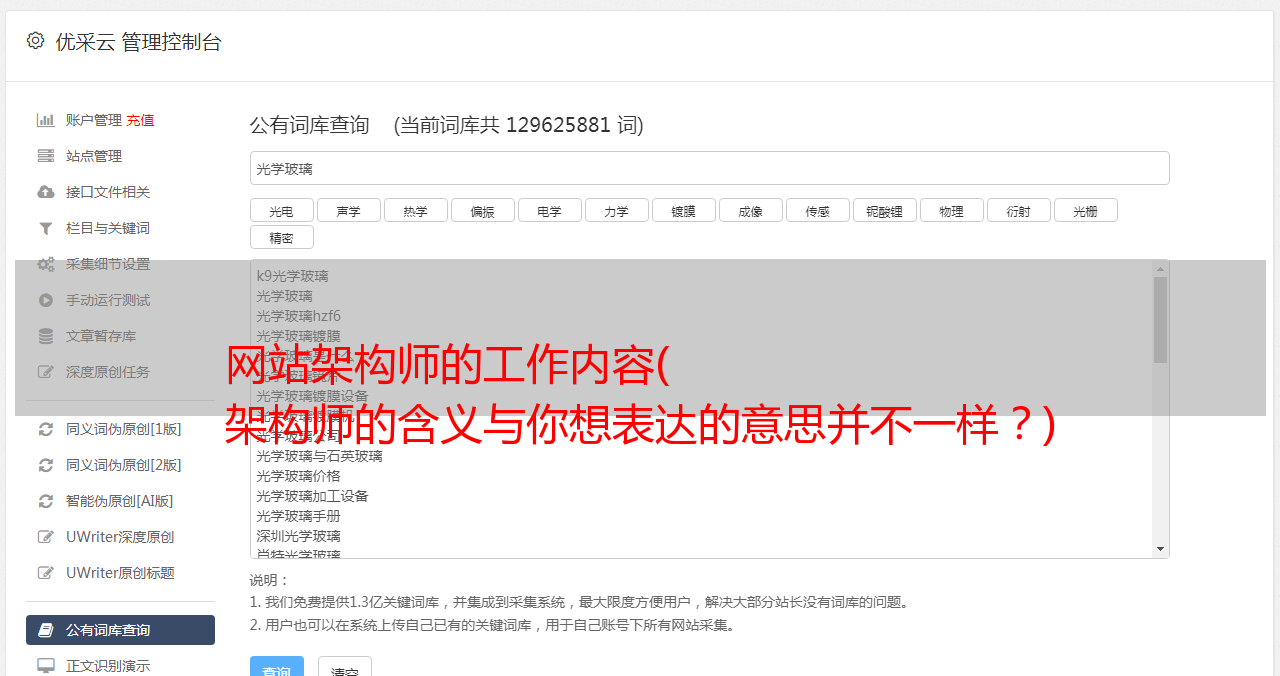Click the refresh icon for 同义词伪原创[1版]
The width and height of the screenshot is (1280, 676).
46,429
